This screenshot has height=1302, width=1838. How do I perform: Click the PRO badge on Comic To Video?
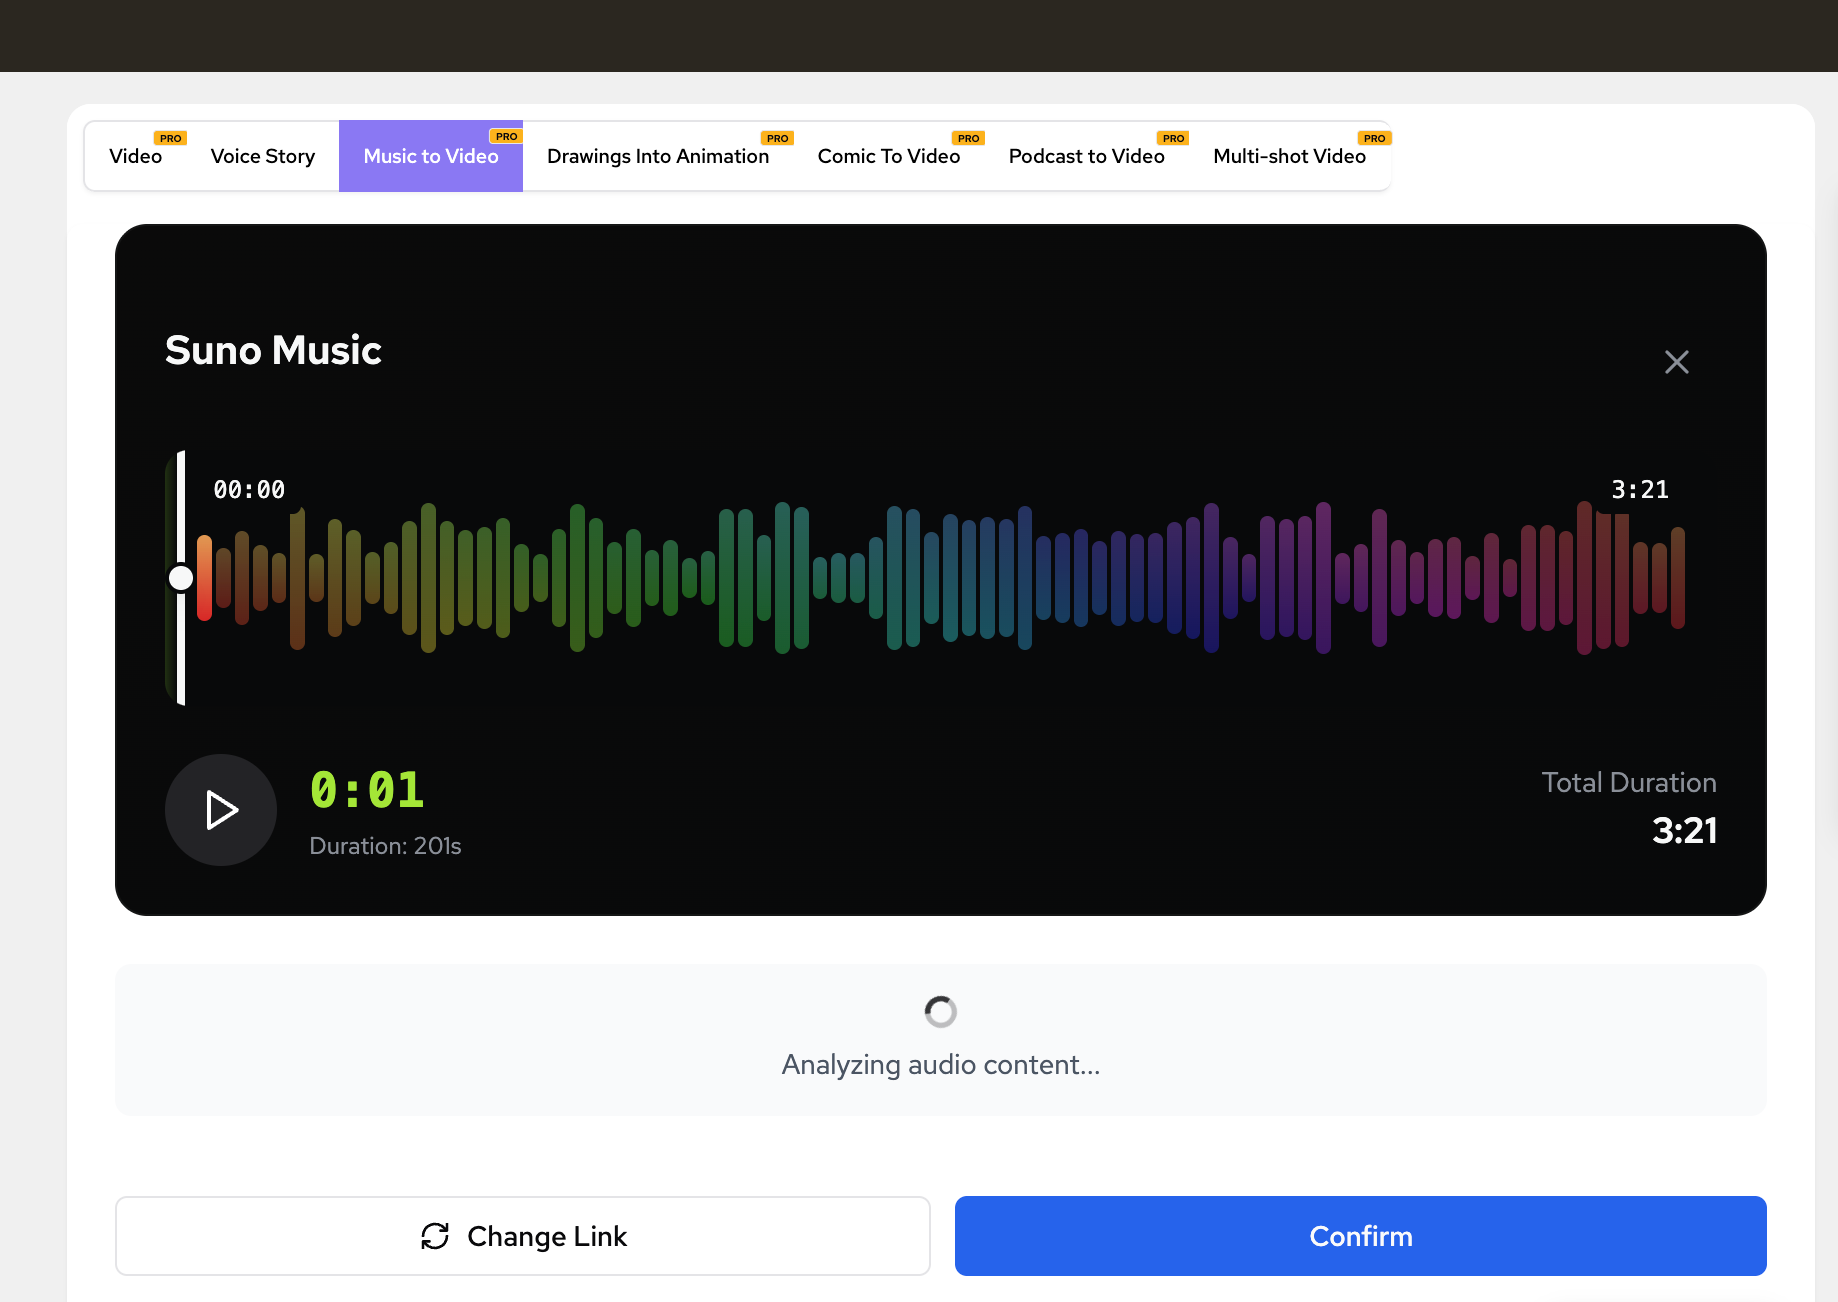point(968,138)
